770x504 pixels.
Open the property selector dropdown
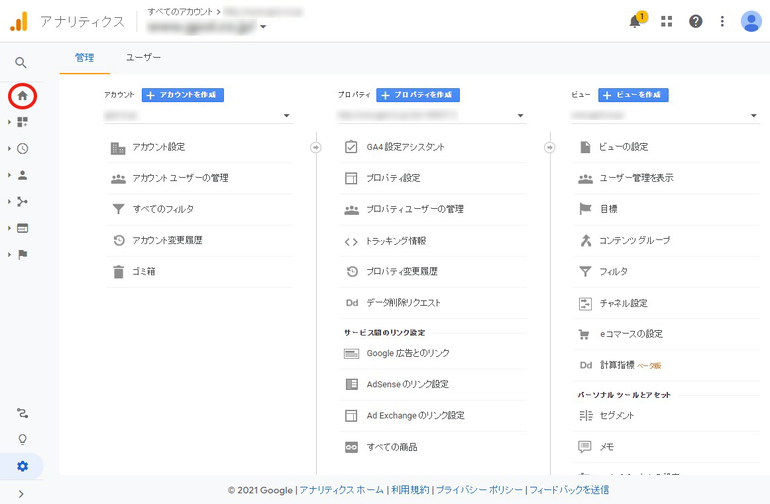(x=431, y=116)
